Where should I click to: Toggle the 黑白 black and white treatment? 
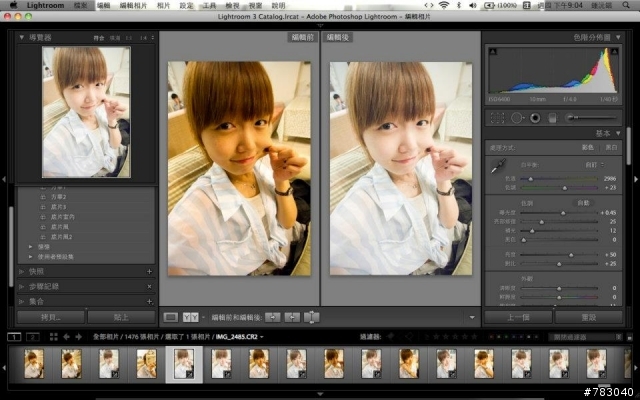click(609, 146)
